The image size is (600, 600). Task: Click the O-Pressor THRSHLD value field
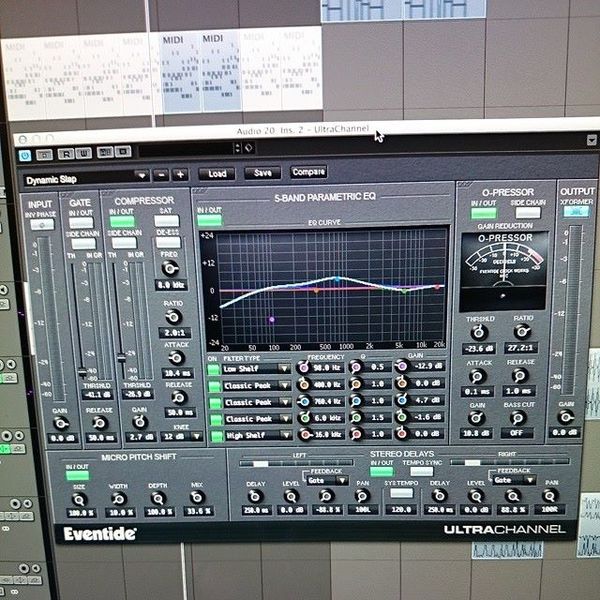(479, 349)
